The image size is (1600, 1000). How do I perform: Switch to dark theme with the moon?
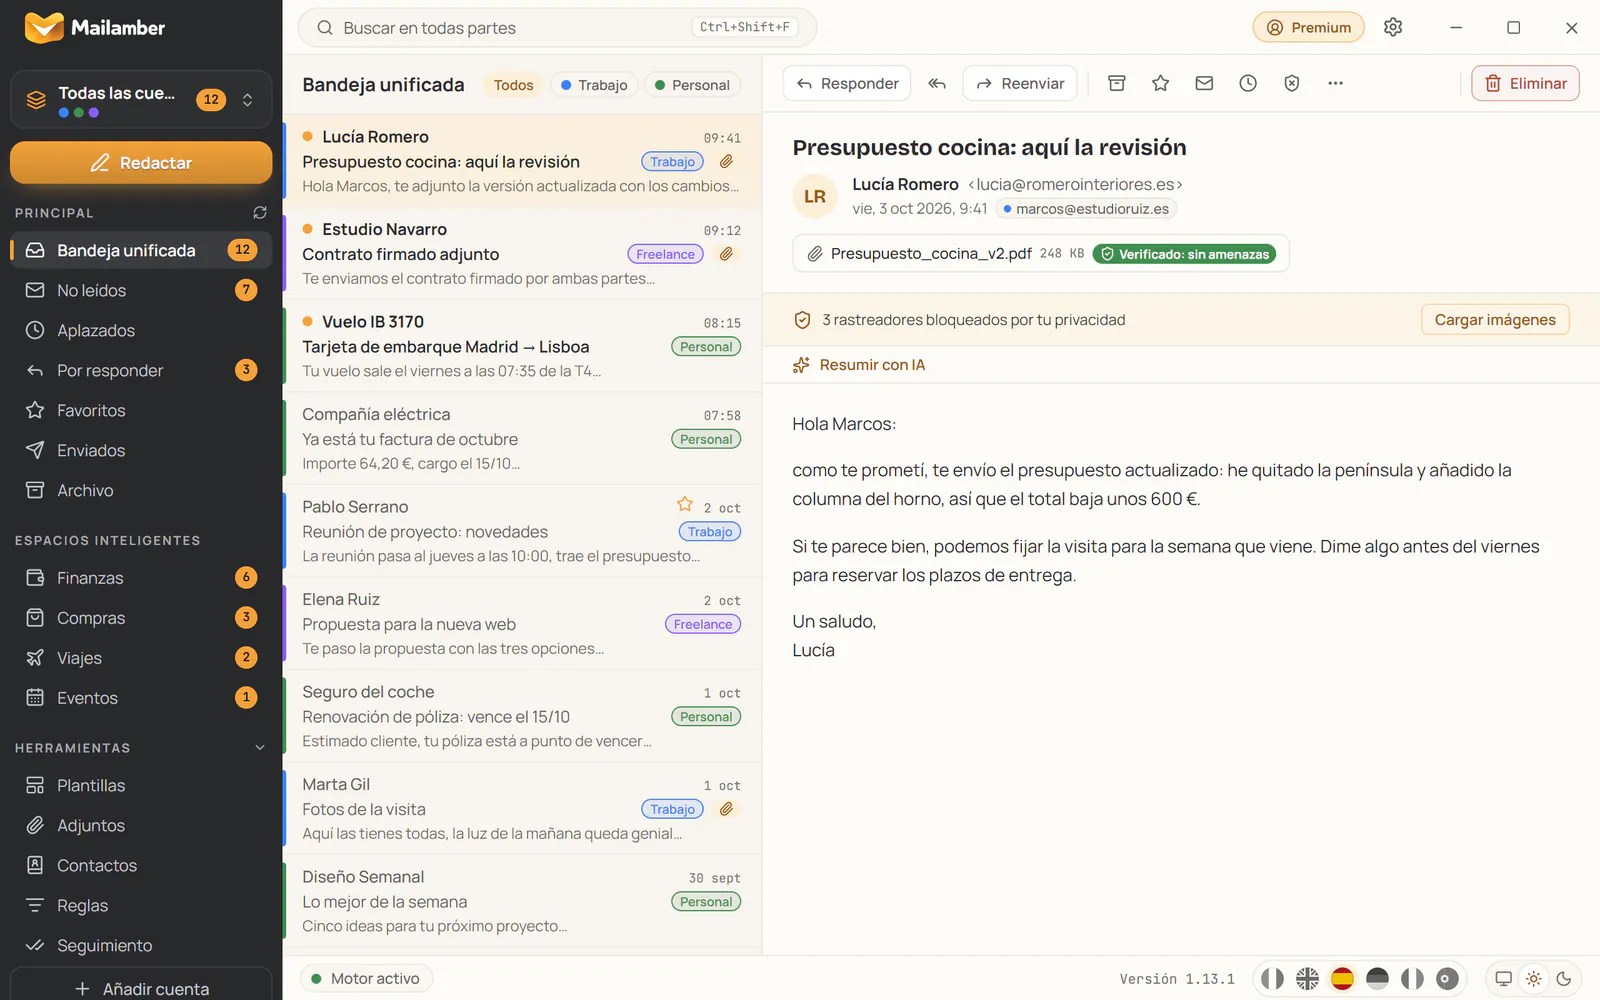[1564, 979]
